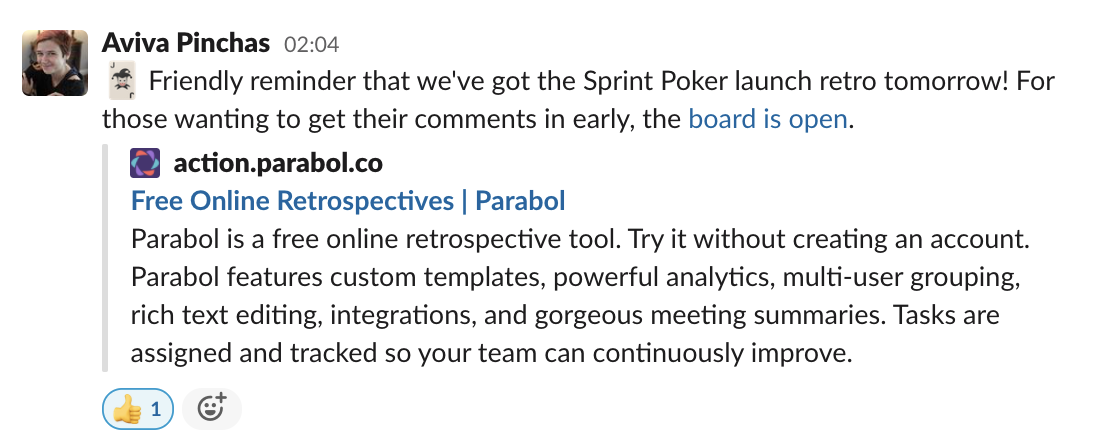Screen dimensions: 1100x446
Task: Open "Free Online Retrospectives | Parabol" title link
Action: point(348,201)
